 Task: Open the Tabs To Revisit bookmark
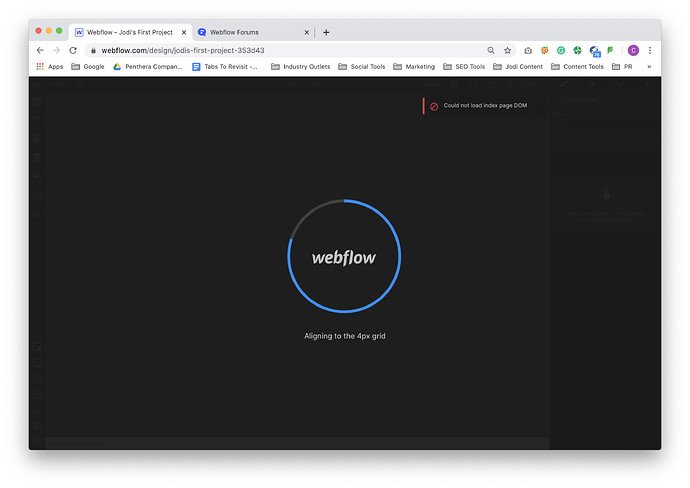tap(225, 66)
